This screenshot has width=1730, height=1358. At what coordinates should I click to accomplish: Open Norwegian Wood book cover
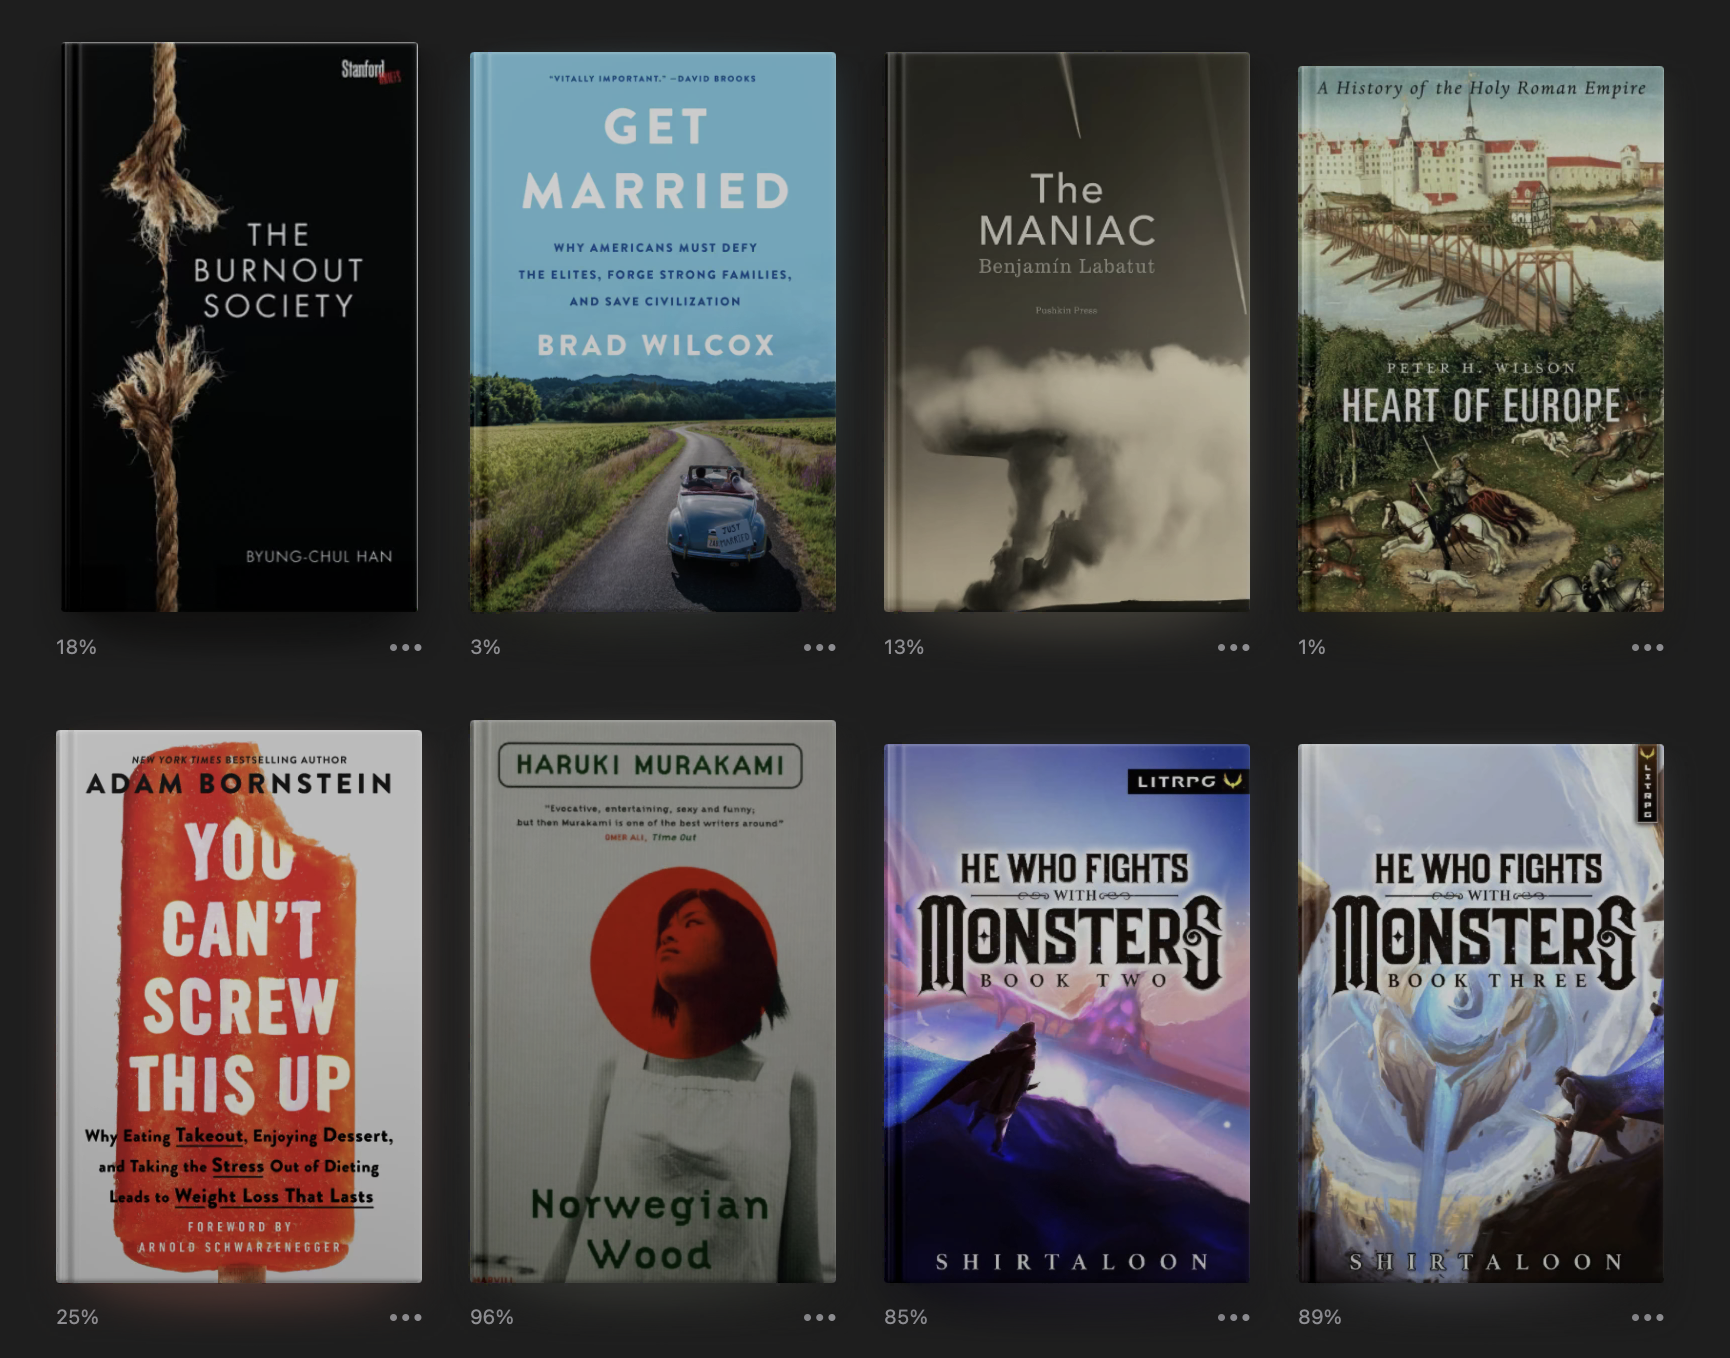pyautogui.click(x=653, y=1001)
